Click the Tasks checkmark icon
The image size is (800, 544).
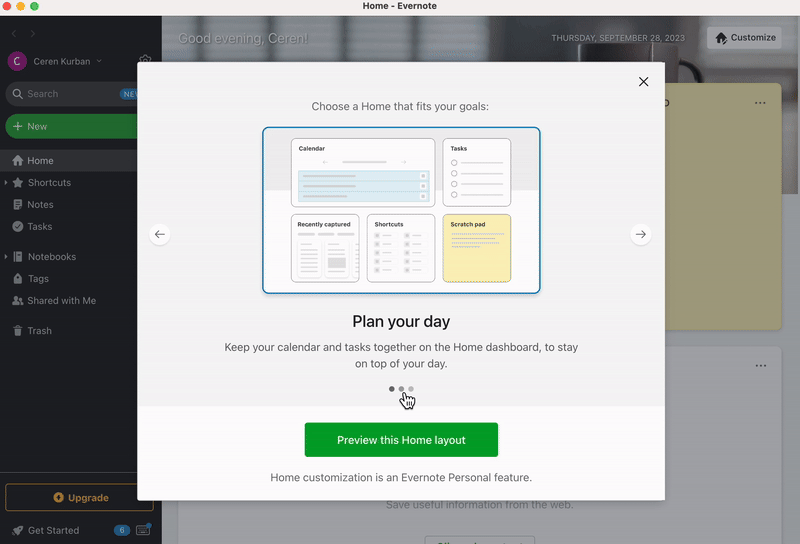pyautogui.click(x=17, y=227)
